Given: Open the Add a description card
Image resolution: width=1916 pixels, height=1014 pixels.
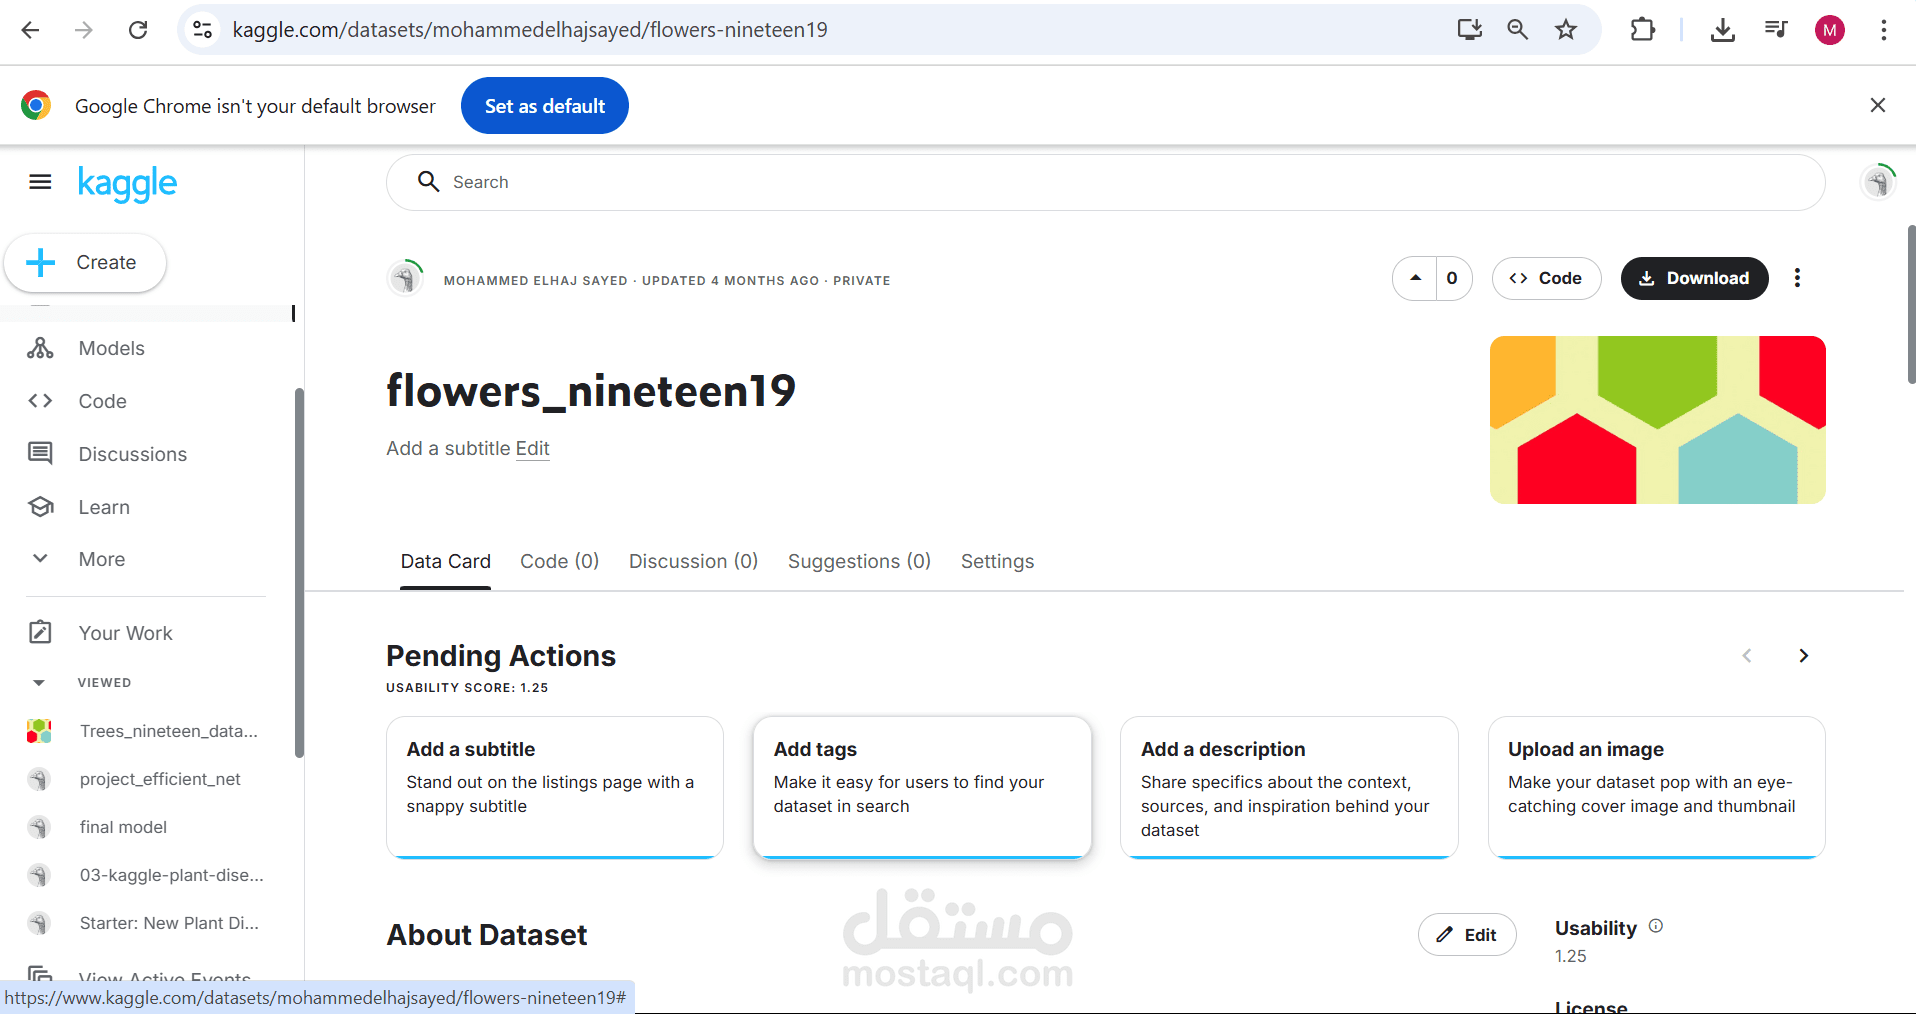Looking at the screenshot, I should pos(1289,787).
